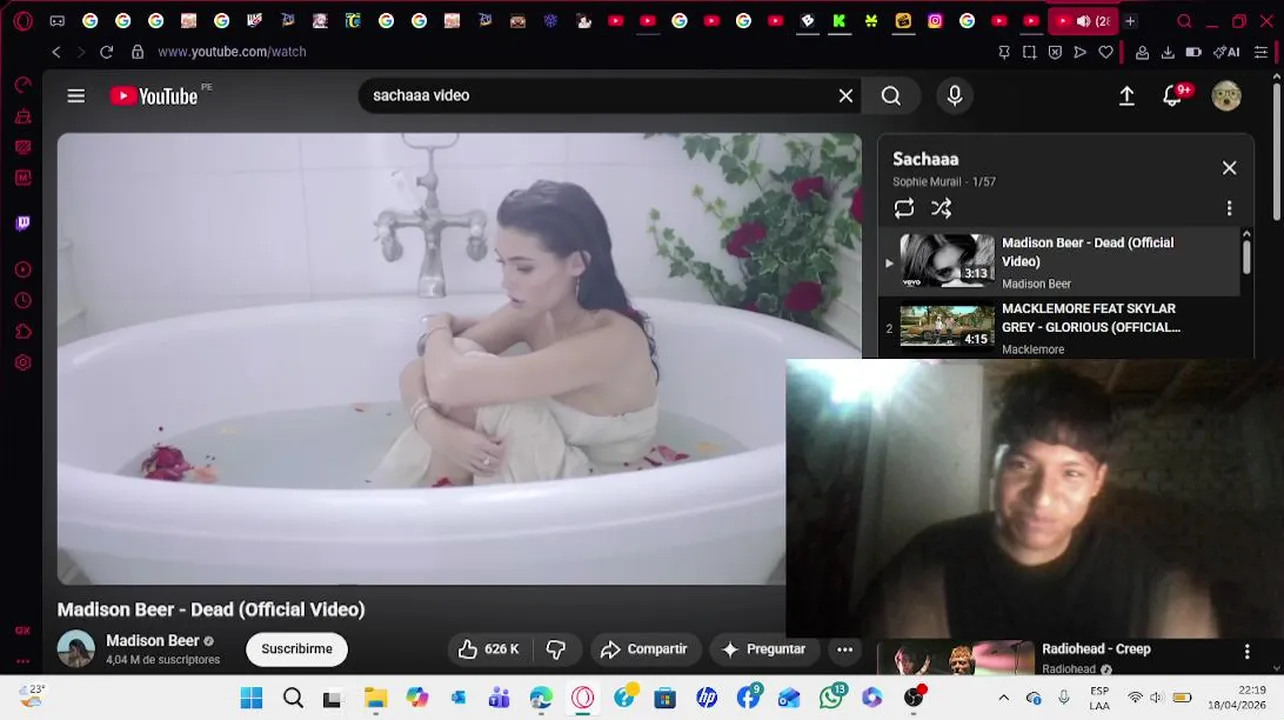Switch to the Instagram tab
Viewport: 1284px width, 720px height.
tap(935, 21)
